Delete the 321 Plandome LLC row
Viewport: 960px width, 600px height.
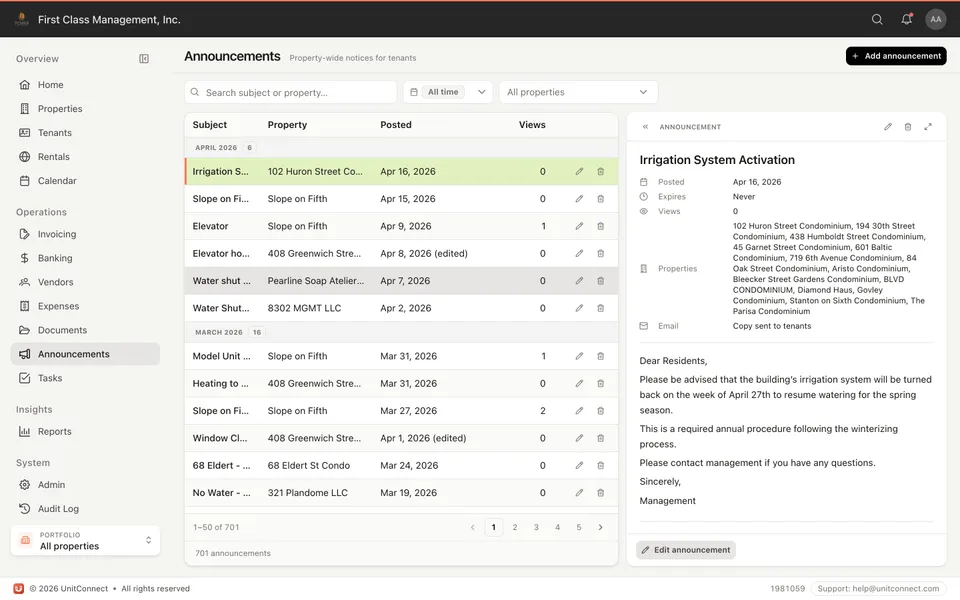pyautogui.click(x=601, y=493)
